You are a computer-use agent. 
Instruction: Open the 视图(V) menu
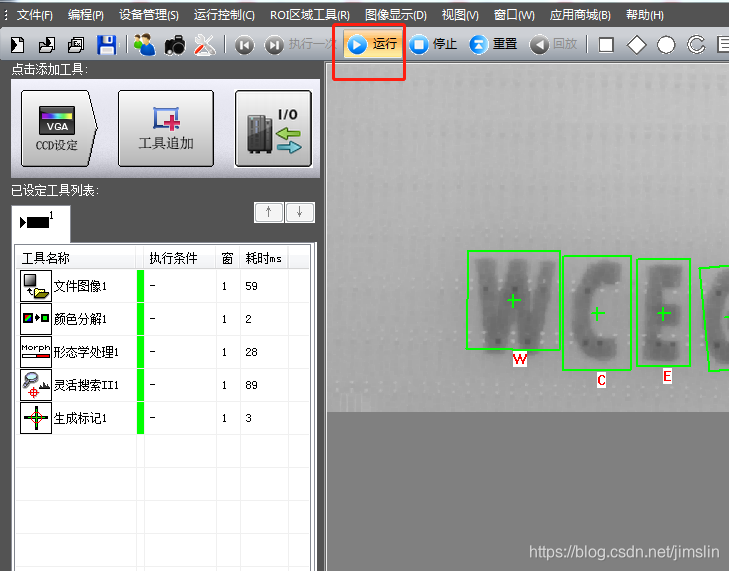pyautogui.click(x=460, y=15)
